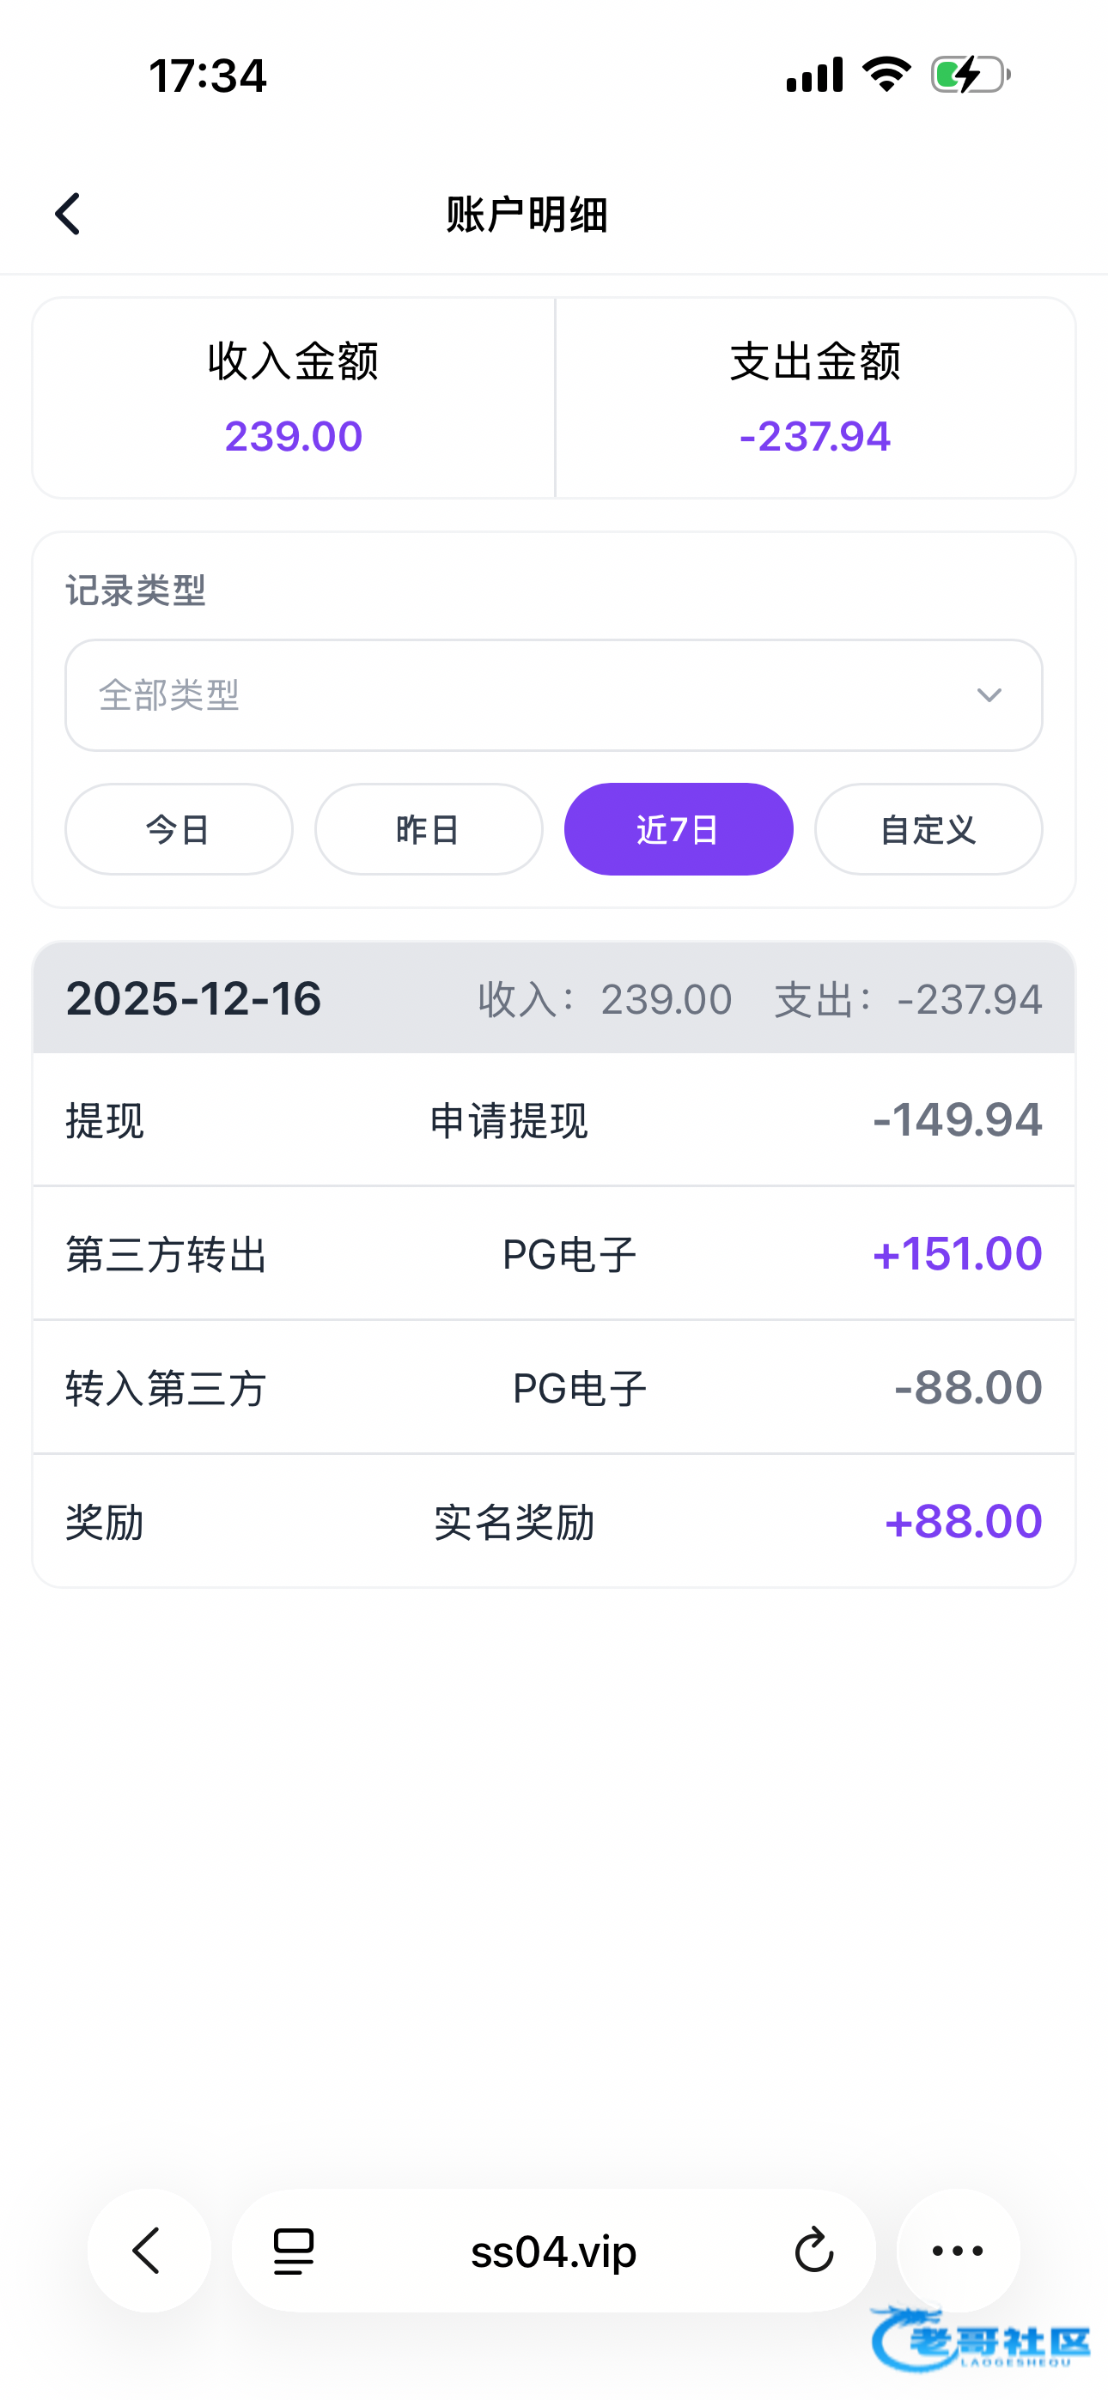The height and width of the screenshot is (2400, 1108).
Task: Select the 今日 date filter
Action: click(x=178, y=829)
